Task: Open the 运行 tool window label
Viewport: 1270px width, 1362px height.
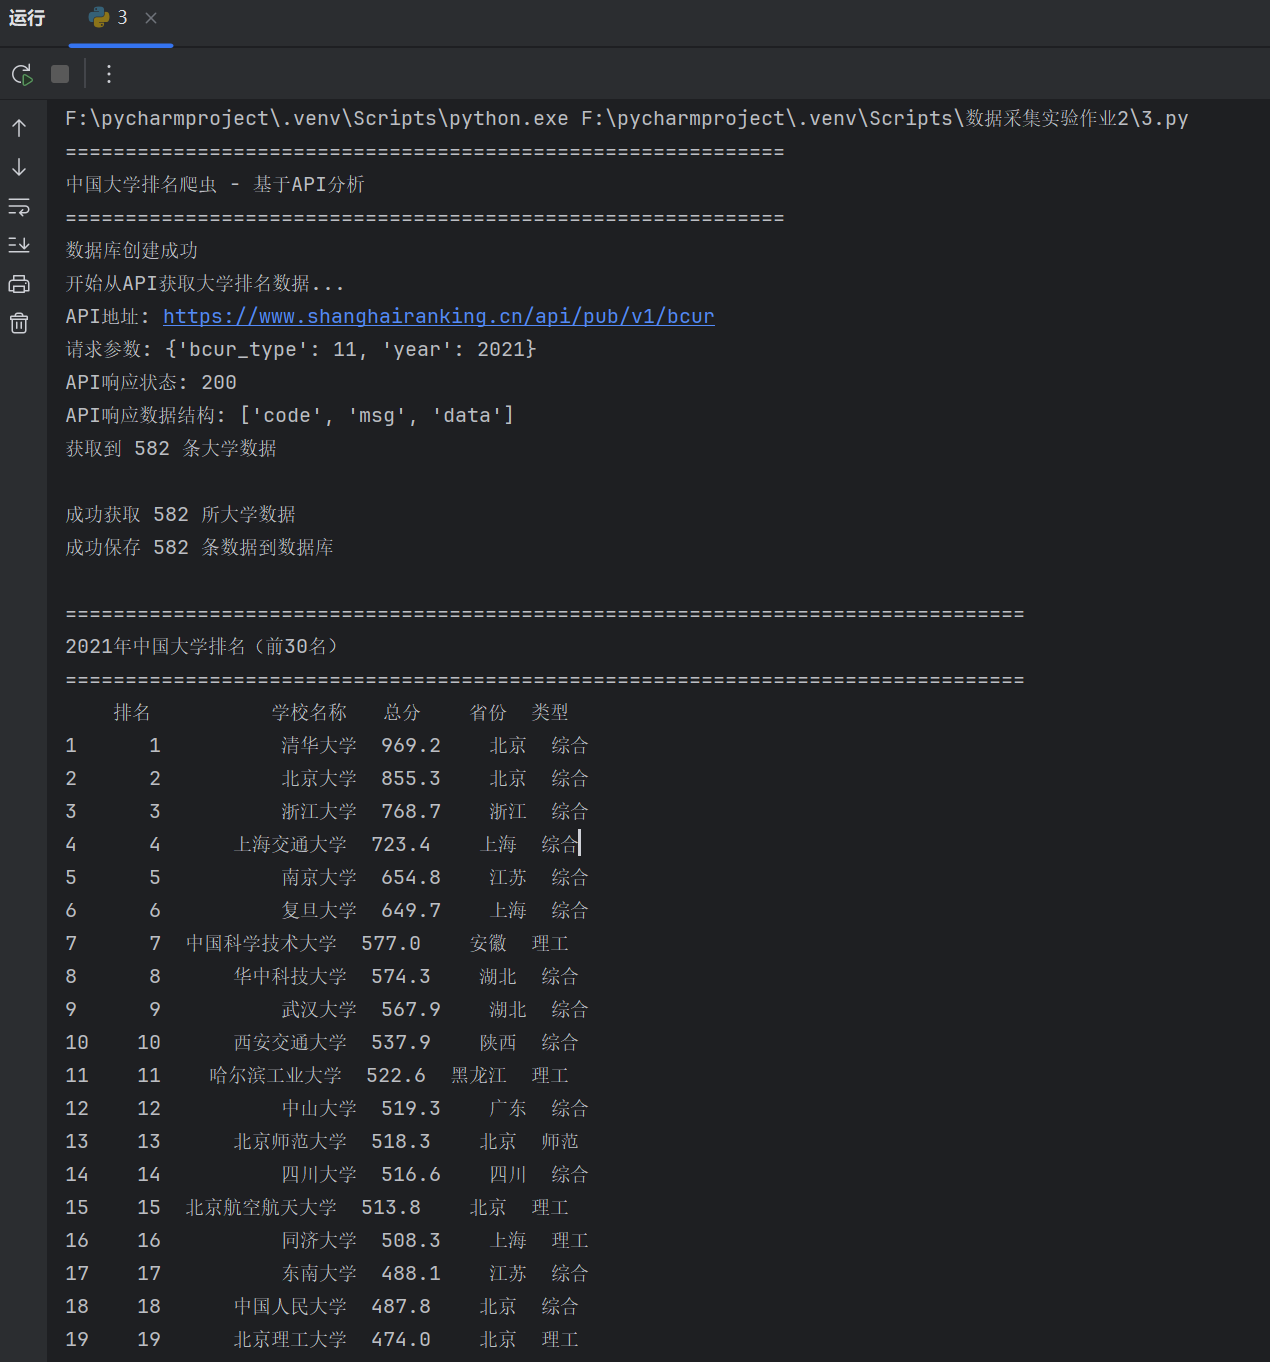Action: [x=27, y=18]
